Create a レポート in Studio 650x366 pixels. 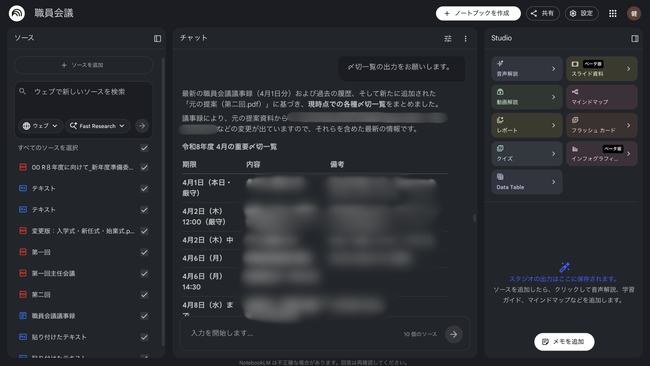click(x=527, y=125)
